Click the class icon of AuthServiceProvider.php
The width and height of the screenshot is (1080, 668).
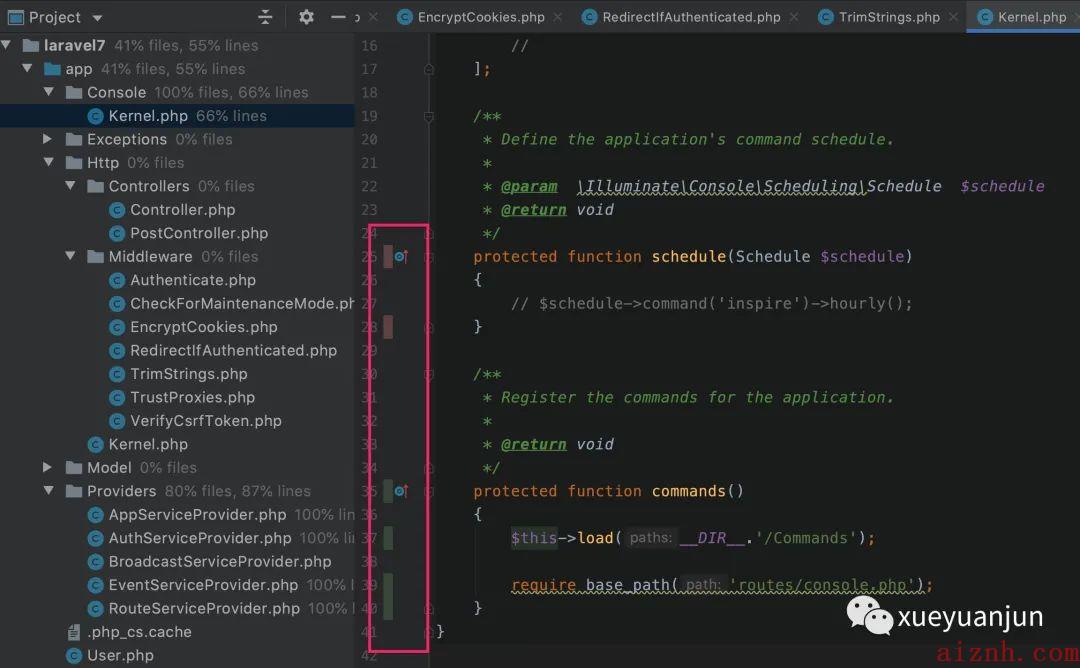coord(96,538)
